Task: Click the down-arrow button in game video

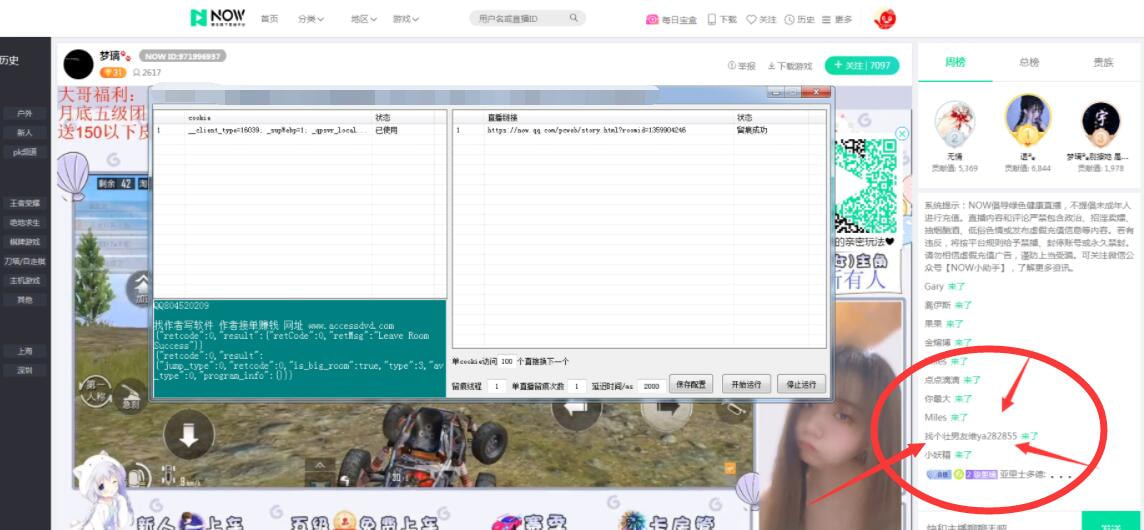Action: pyautogui.click(x=189, y=435)
